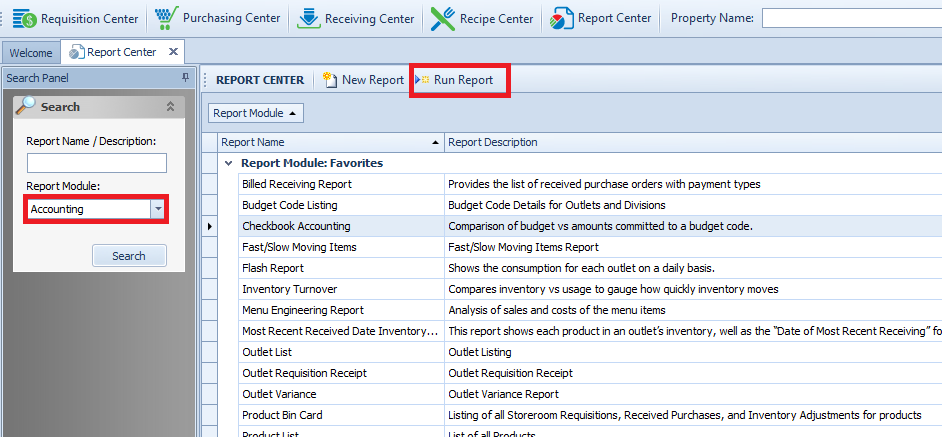The width and height of the screenshot is (945, 437).
Task: Switch to the Welcome tab
Action: [31, 52]
